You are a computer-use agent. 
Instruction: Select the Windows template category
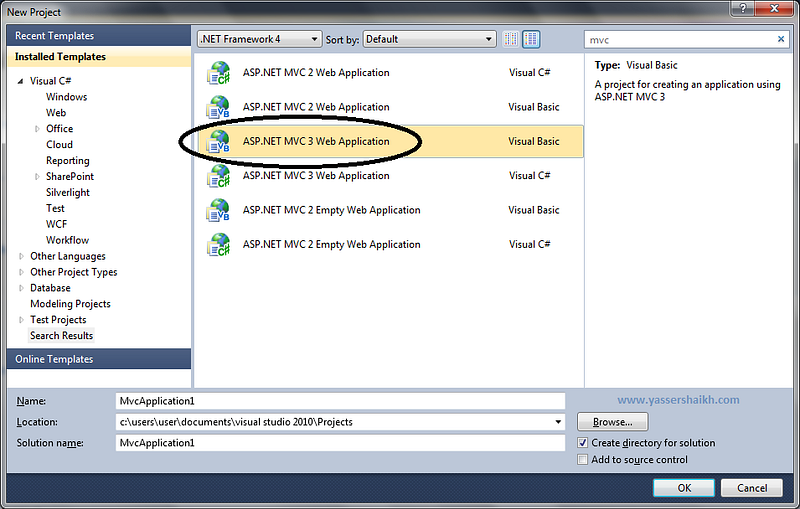click(66, 97)
